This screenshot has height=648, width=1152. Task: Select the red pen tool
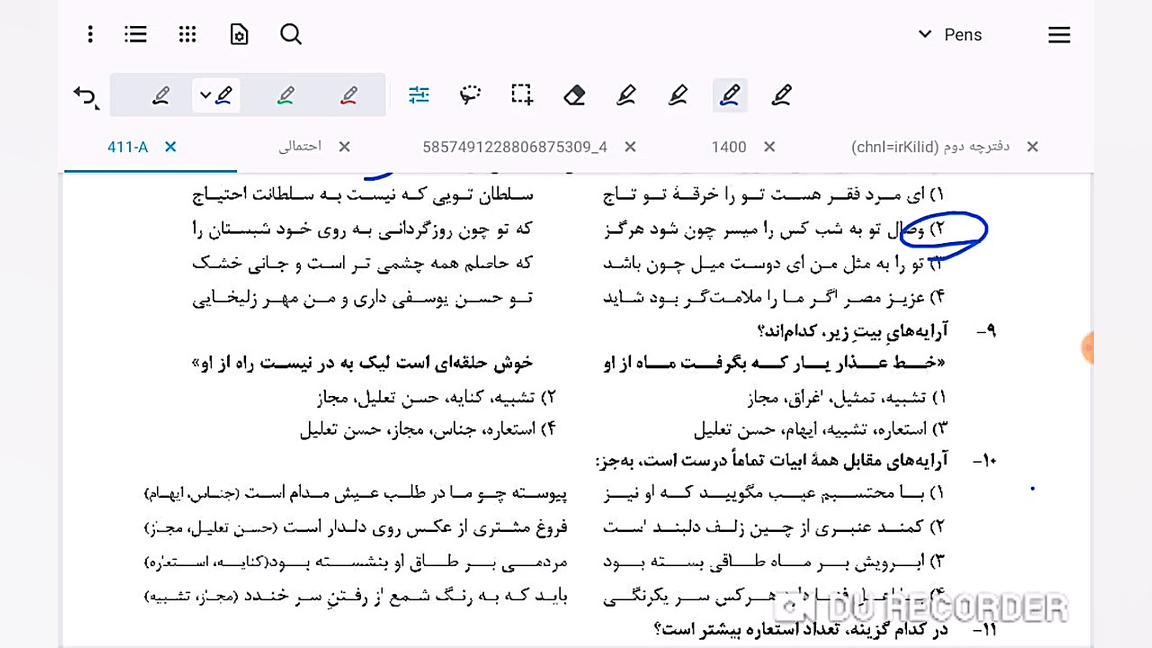(x=348, y=94)
